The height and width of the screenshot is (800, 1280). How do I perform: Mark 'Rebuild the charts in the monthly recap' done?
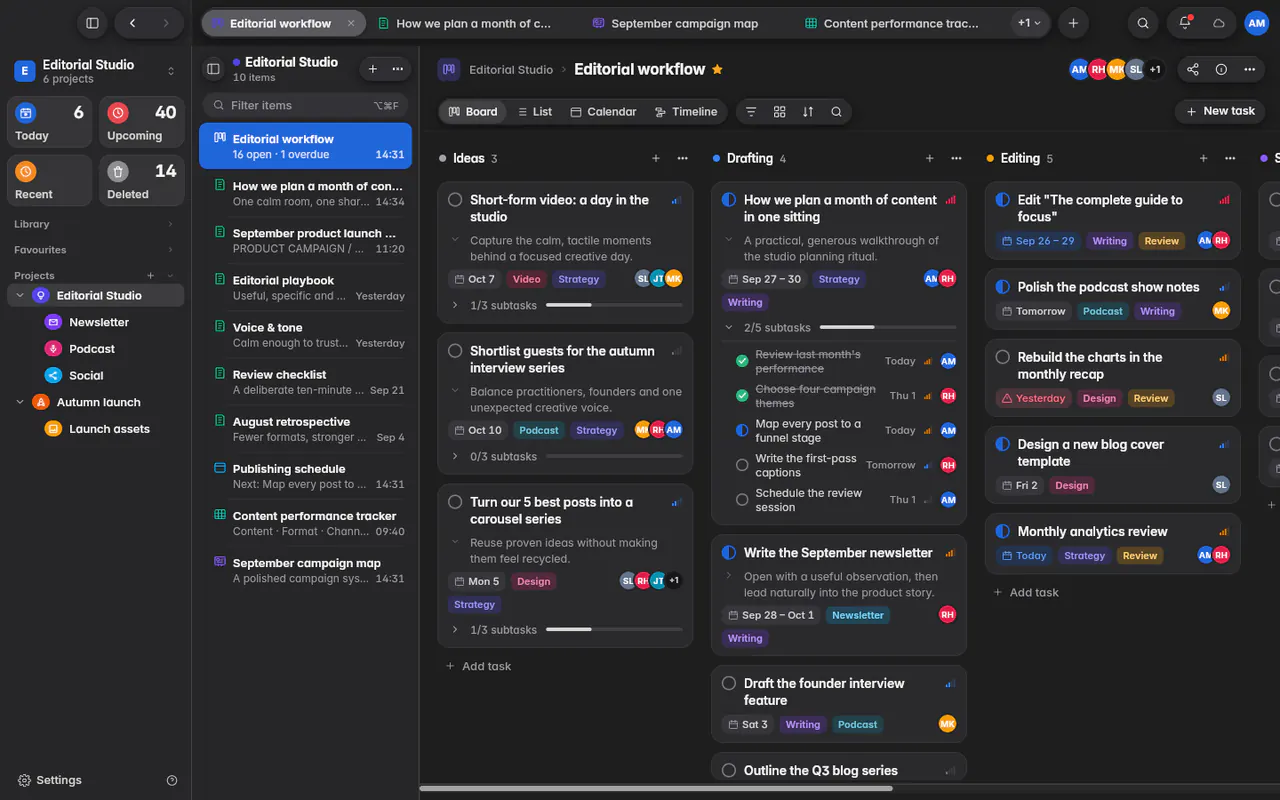pos(1003,357)
